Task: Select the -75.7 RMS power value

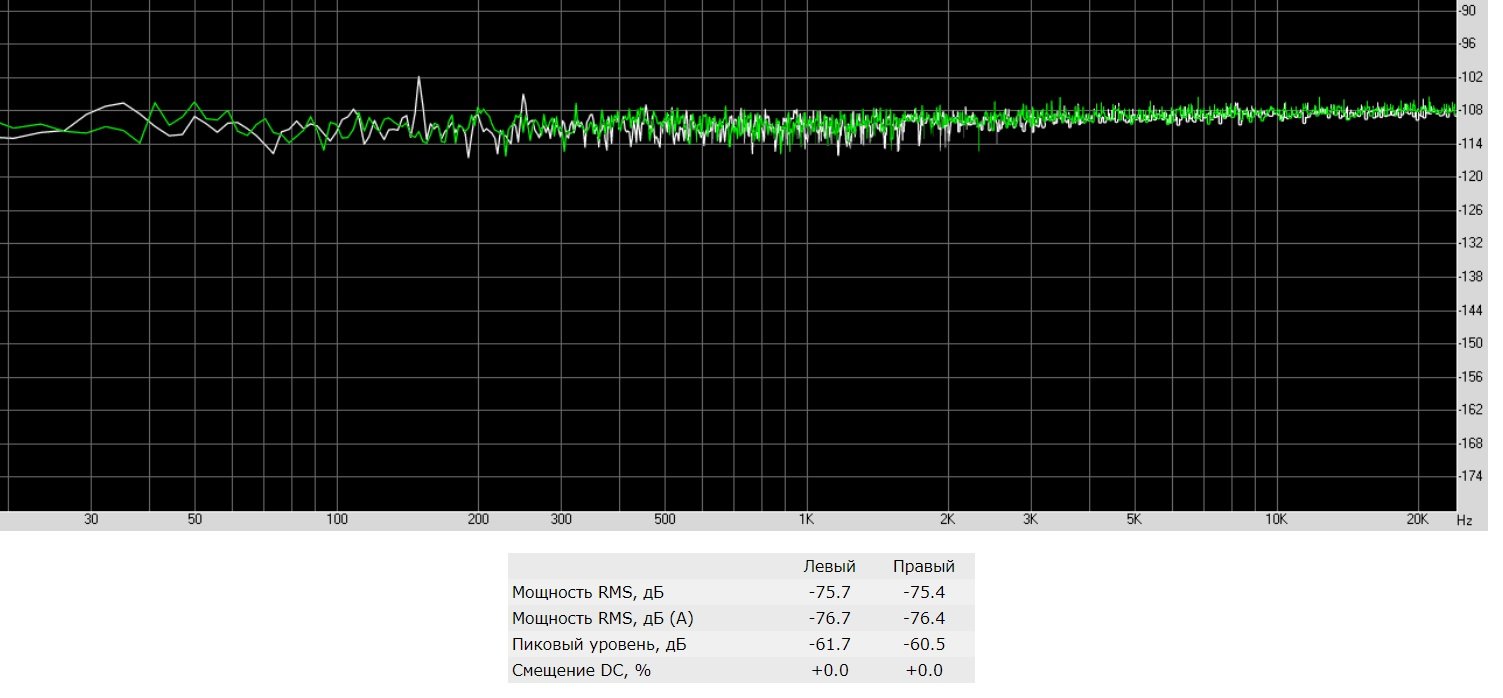Action: click(x=829, y=592)
